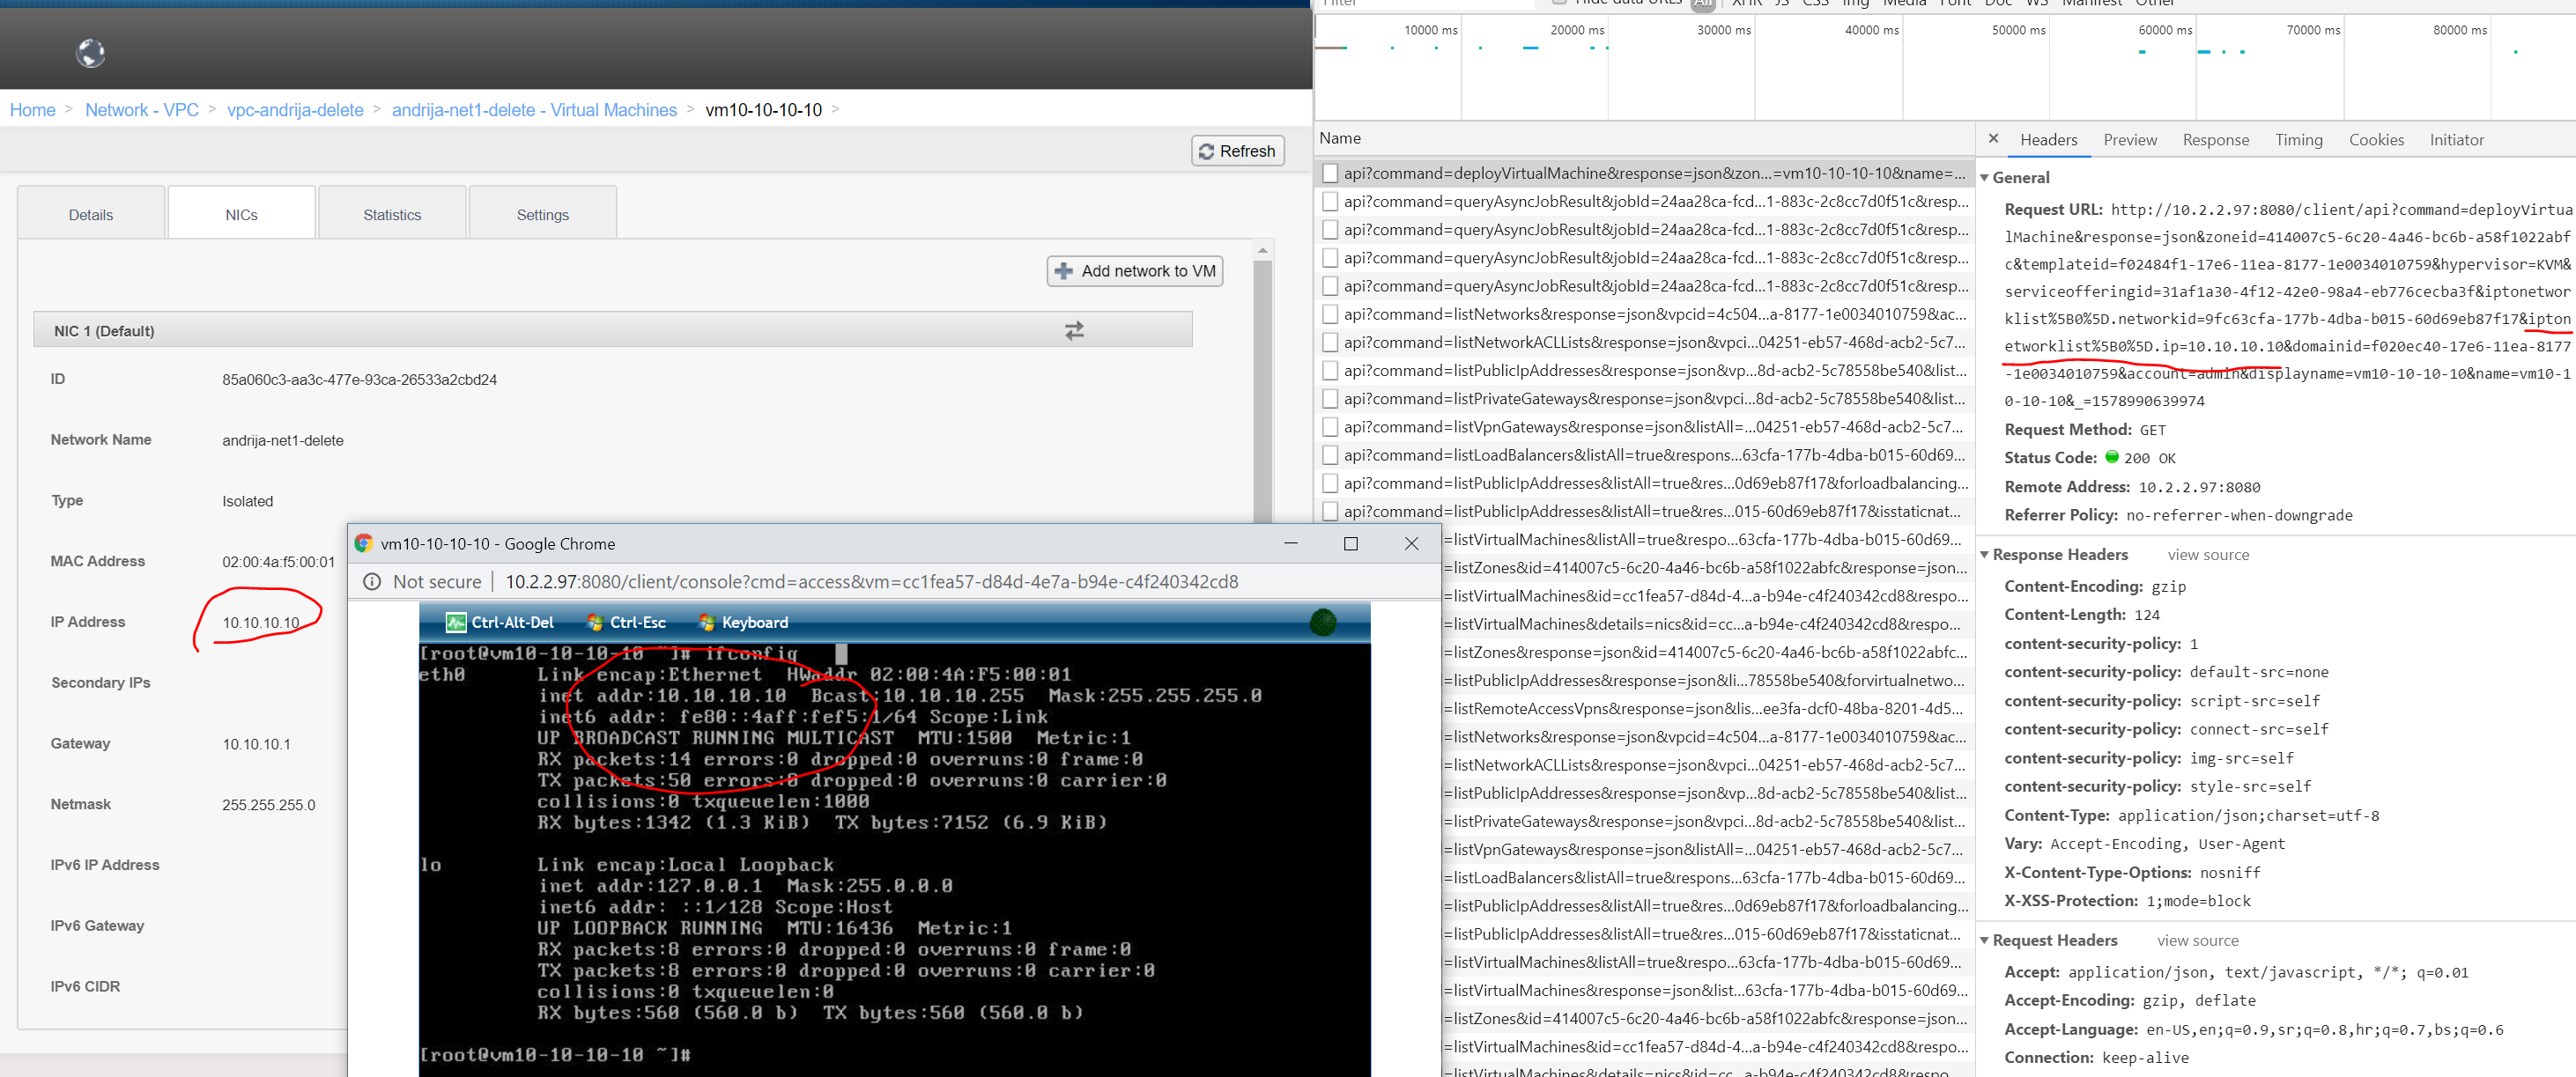Collapse the Response Headers section

click(1986, 554)
